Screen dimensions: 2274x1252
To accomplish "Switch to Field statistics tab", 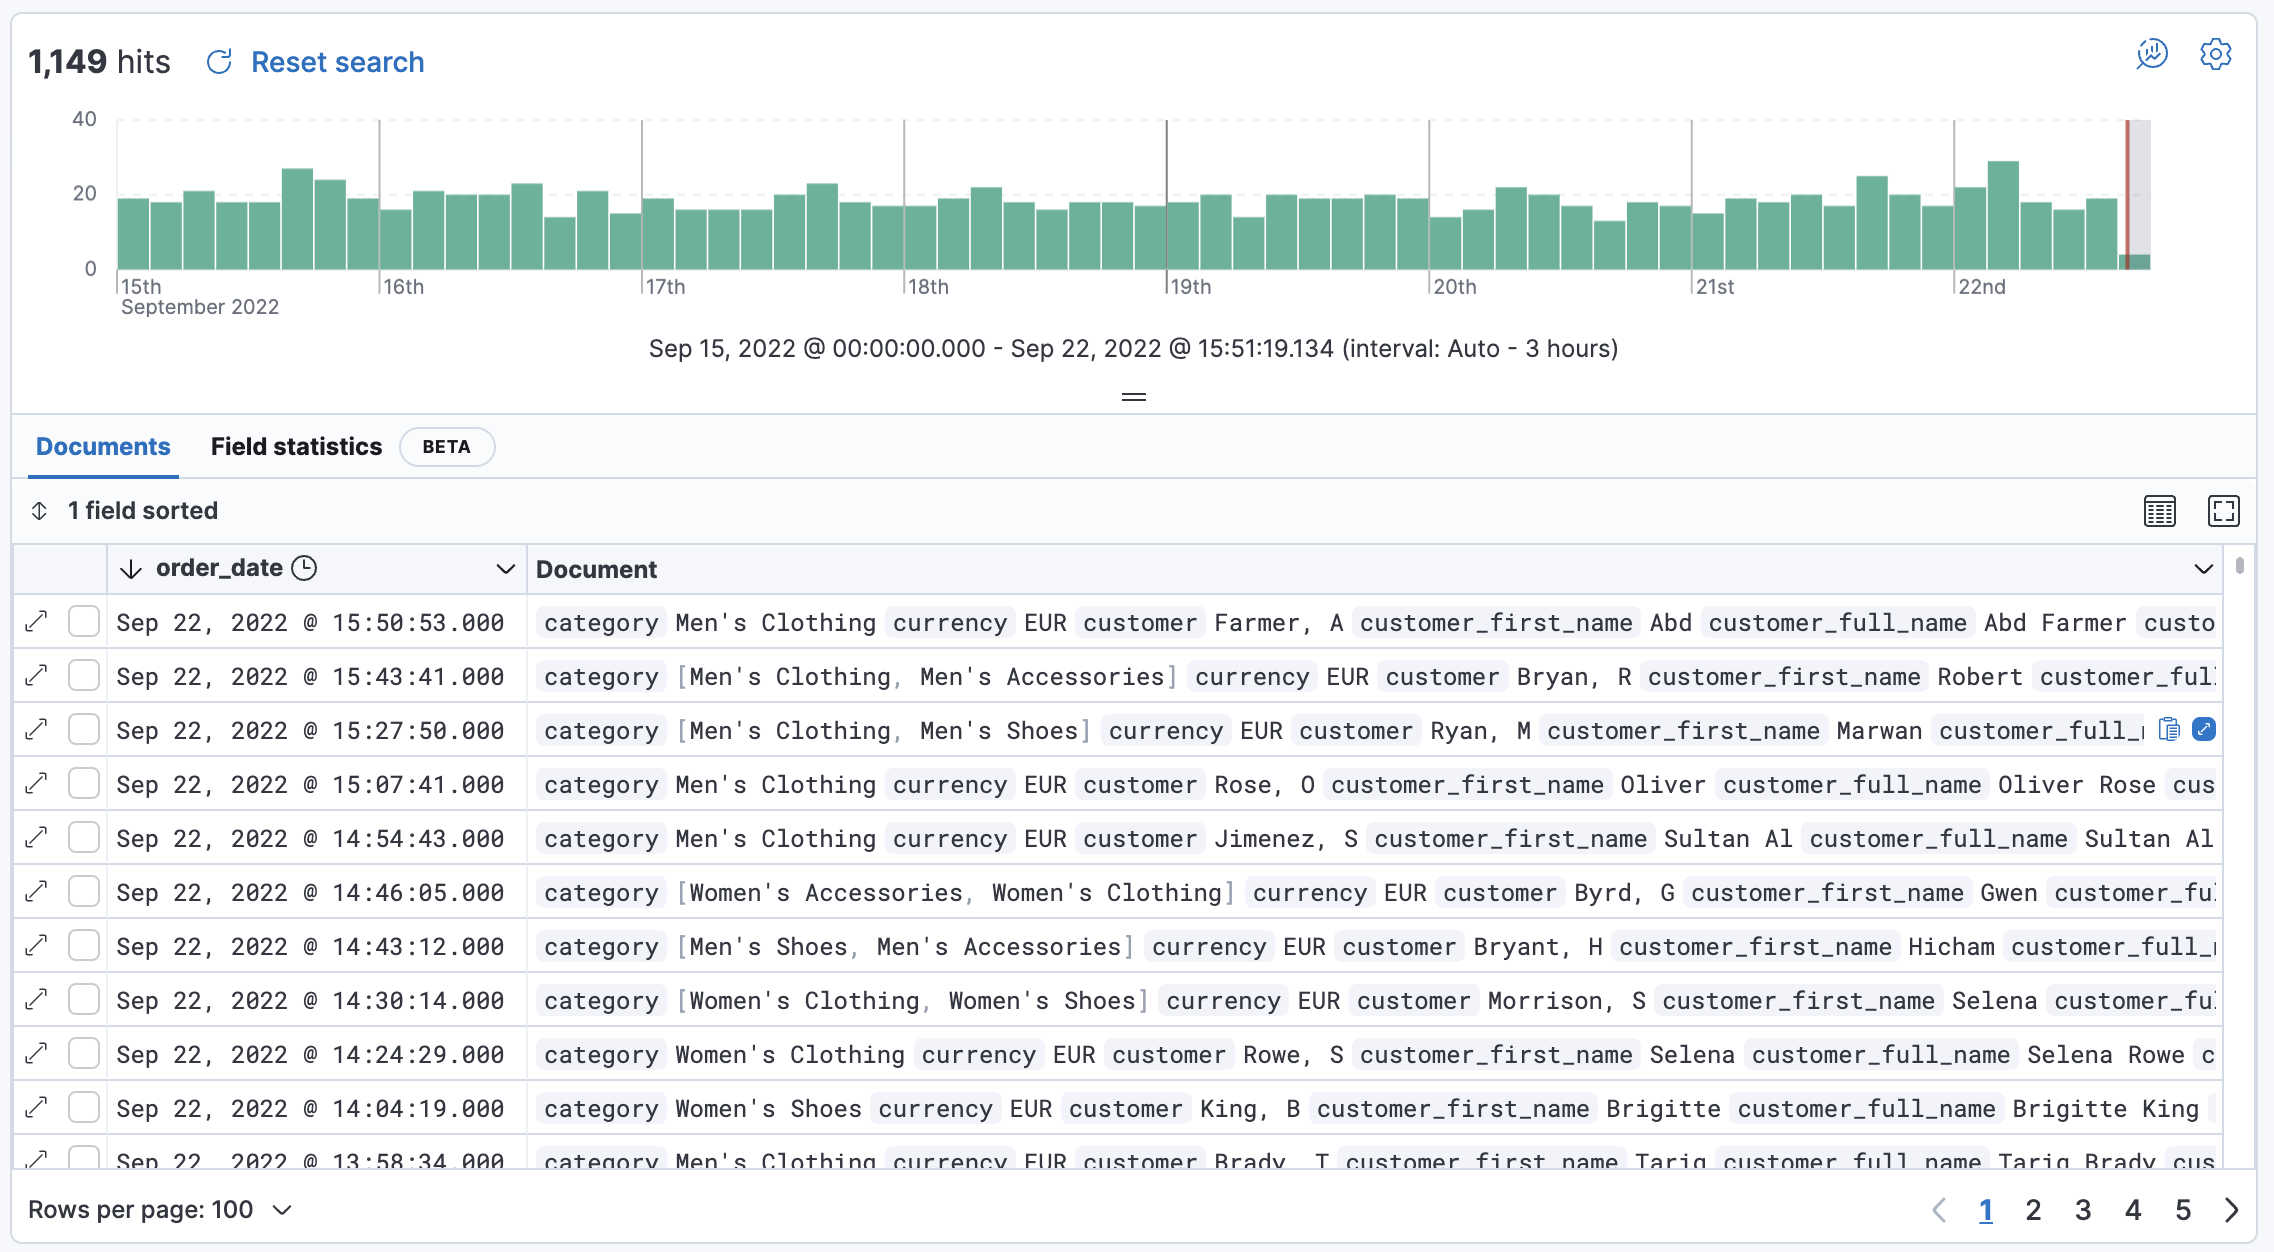I will click(x=296, y=447).
